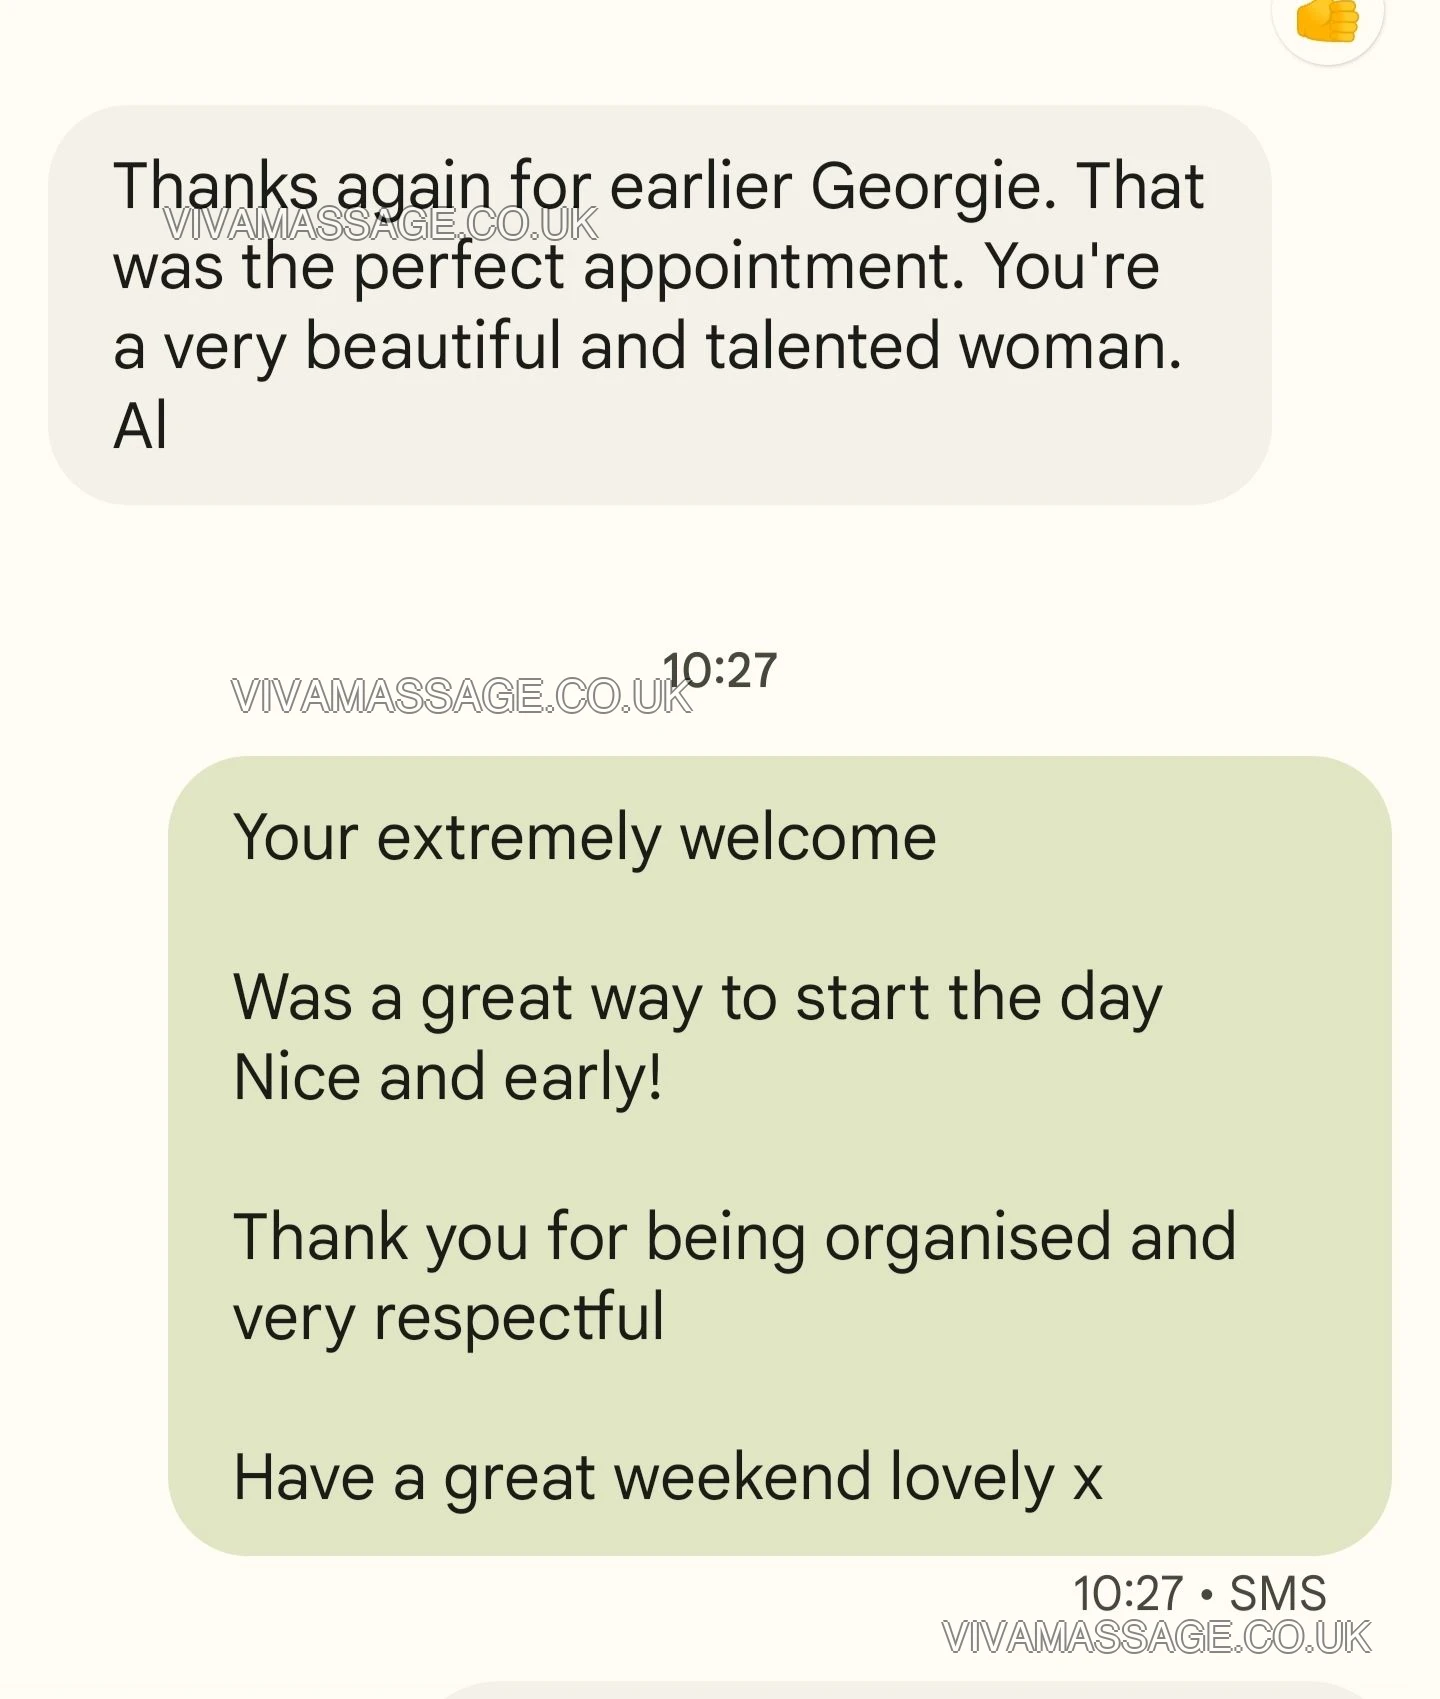Tap the thumbs-up emoji reaction at top
The image size is (1440, 1699).
1327,22
